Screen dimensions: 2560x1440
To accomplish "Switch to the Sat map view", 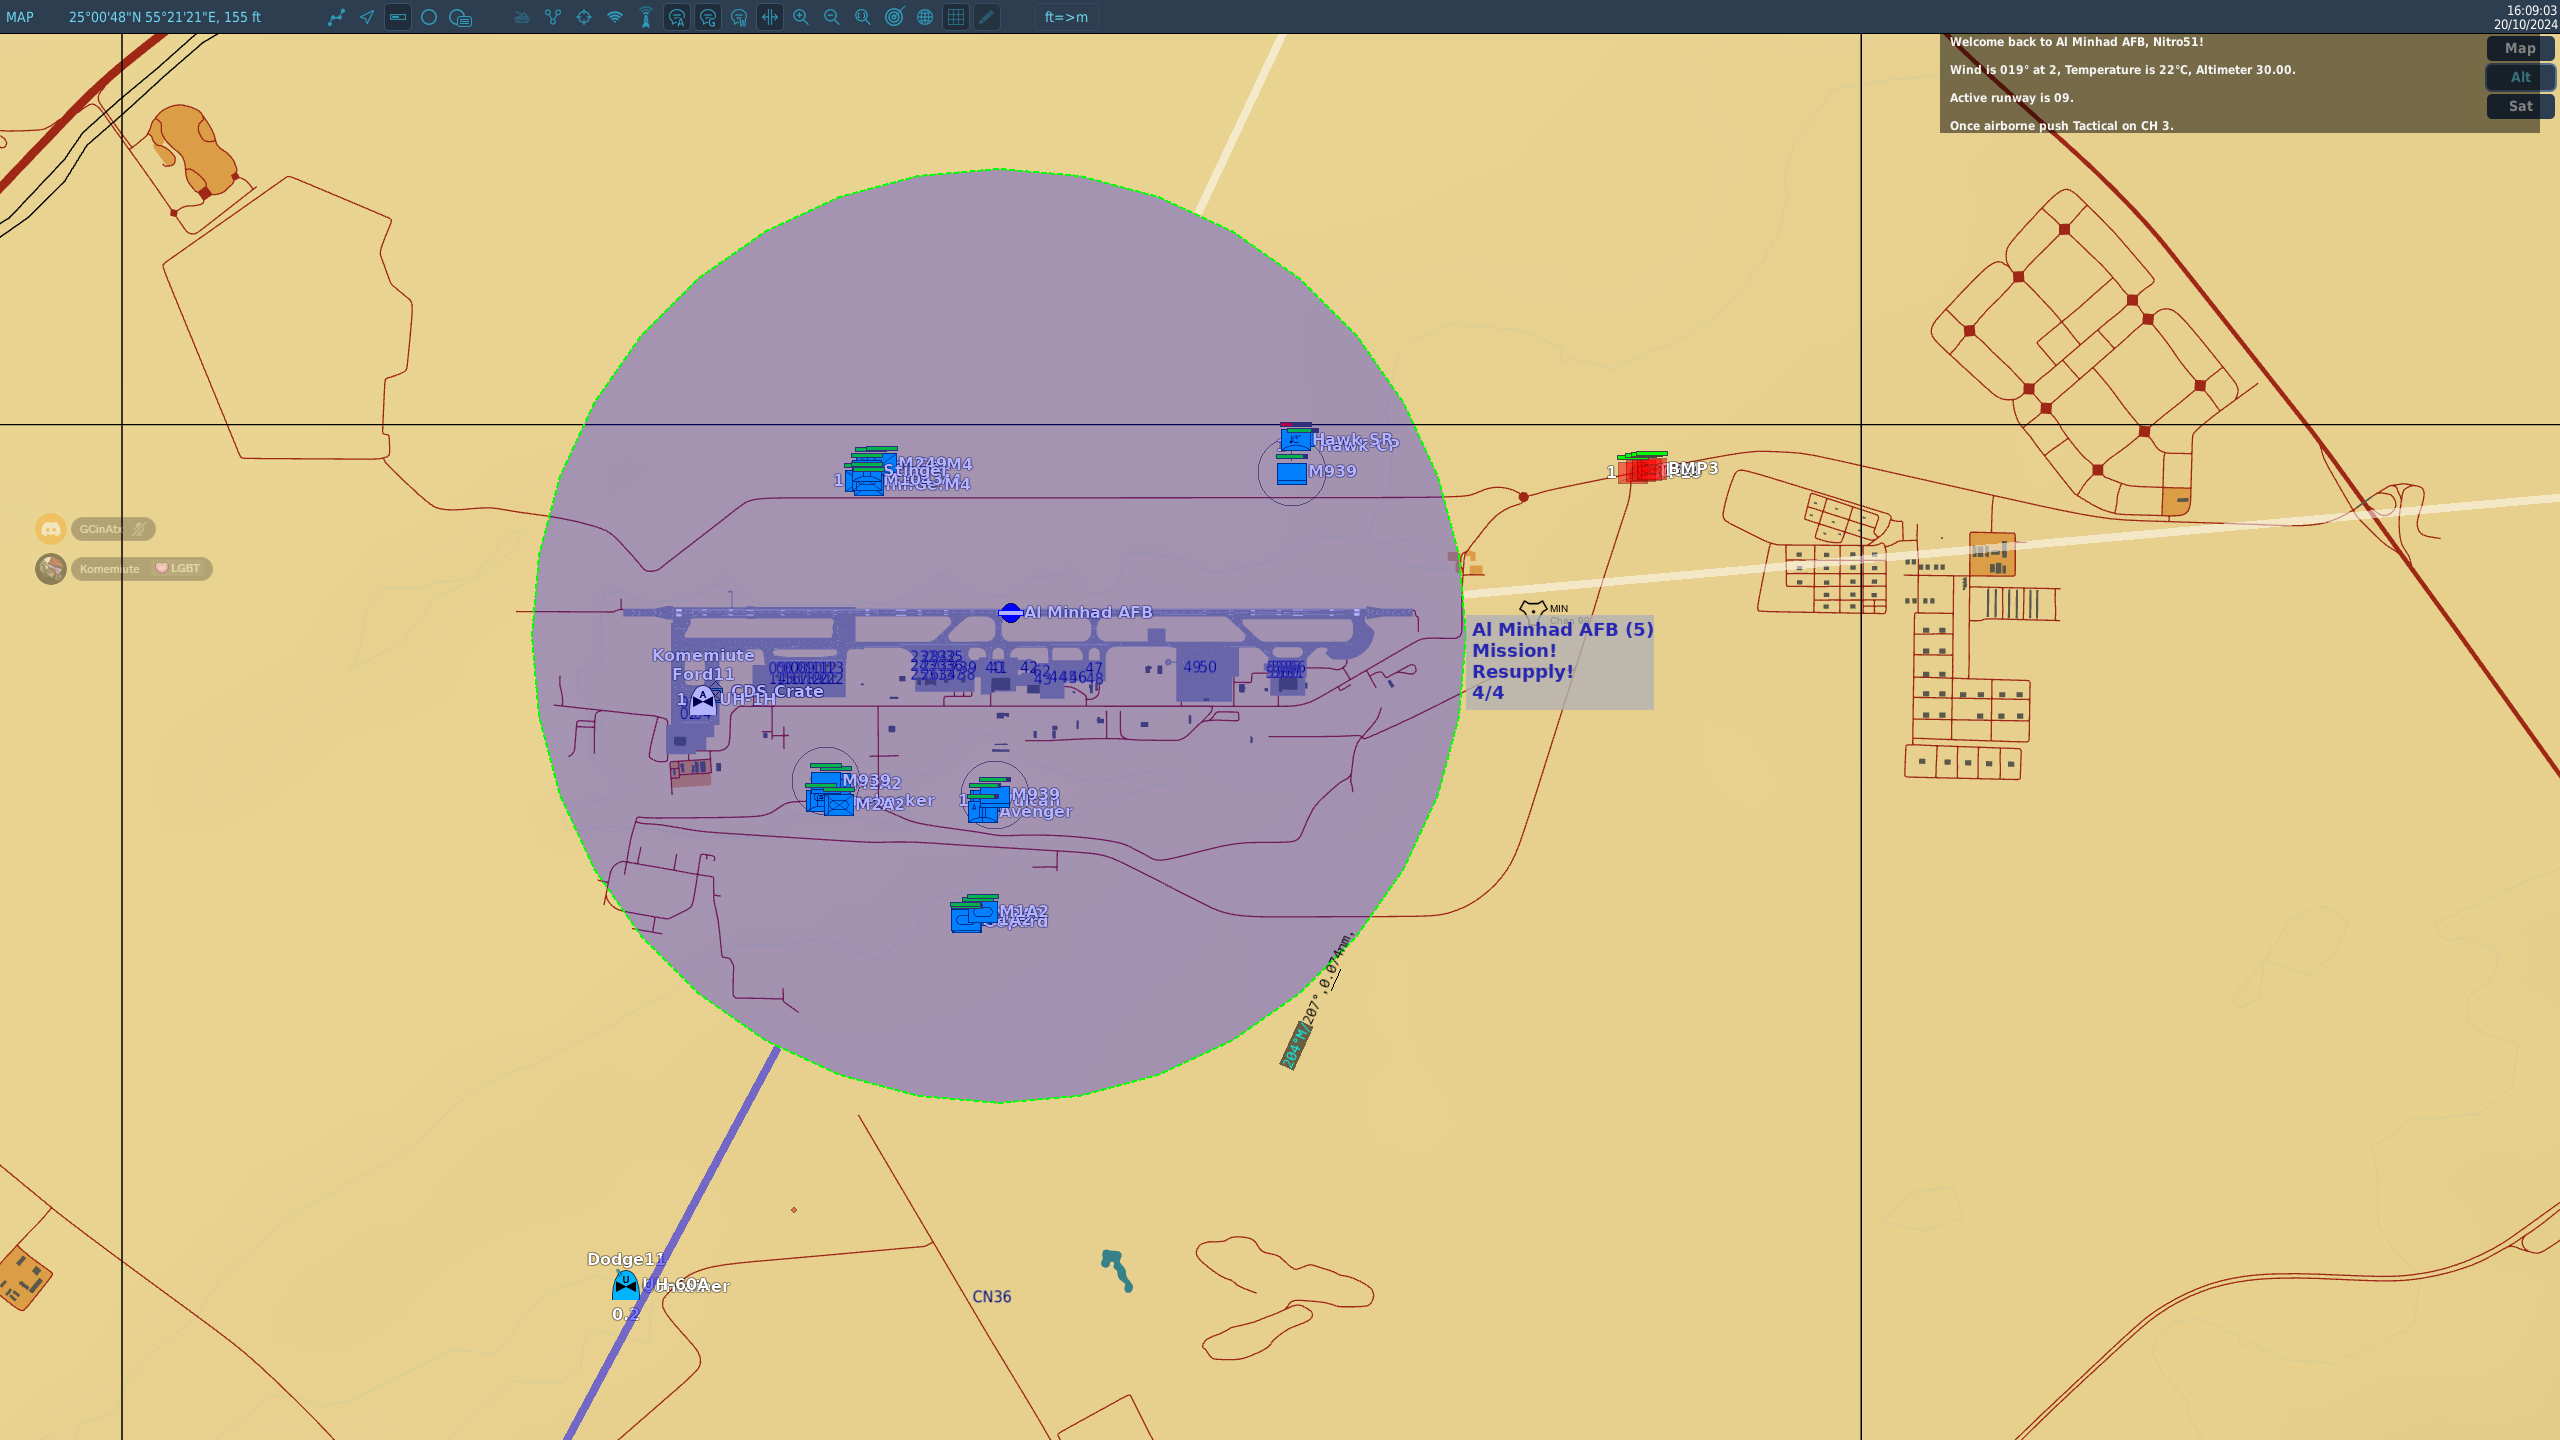I will coord(2519,106).
